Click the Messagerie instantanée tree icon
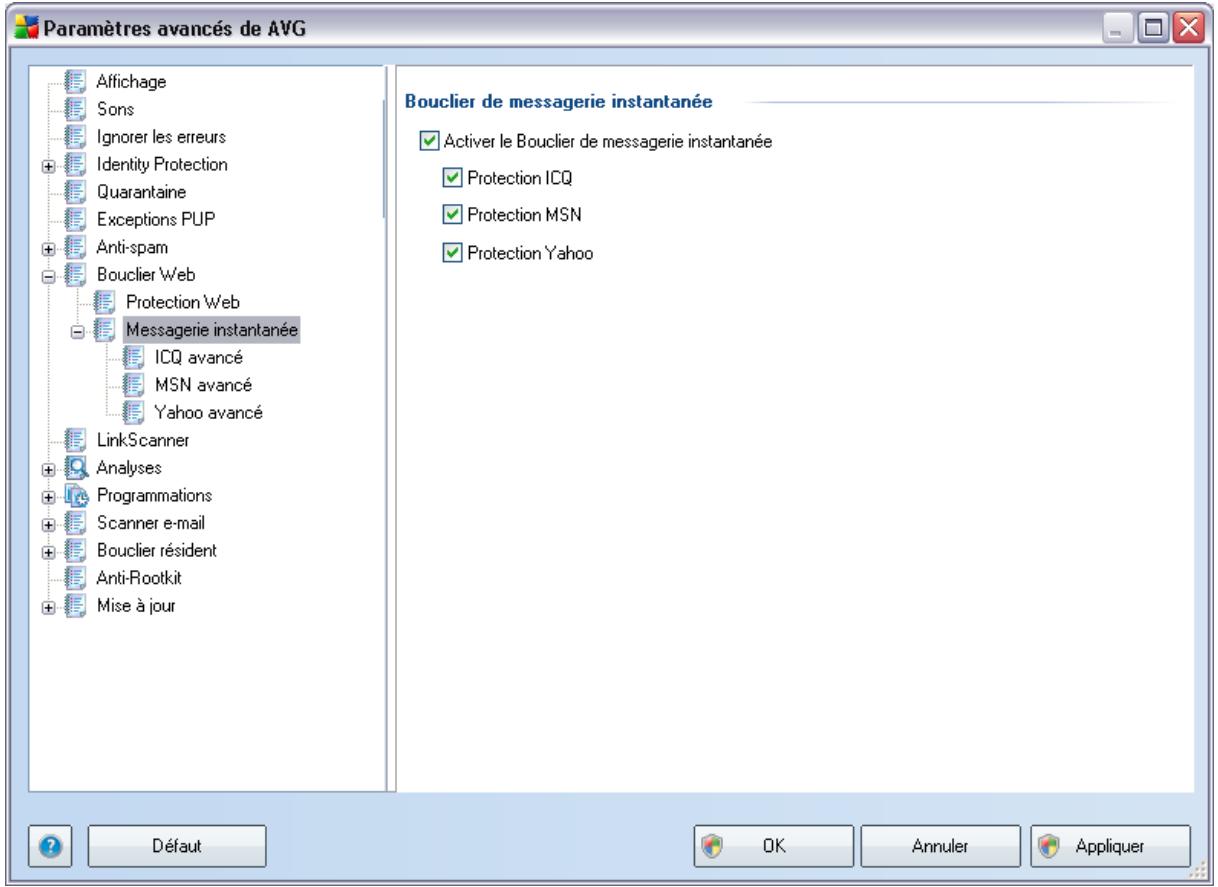This screenshot has width=1218, height=887. coord(106,328)
